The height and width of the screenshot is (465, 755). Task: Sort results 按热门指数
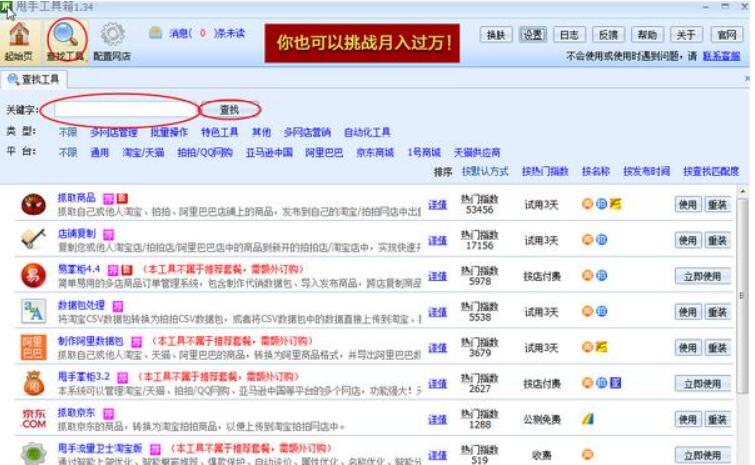[545, 171]
